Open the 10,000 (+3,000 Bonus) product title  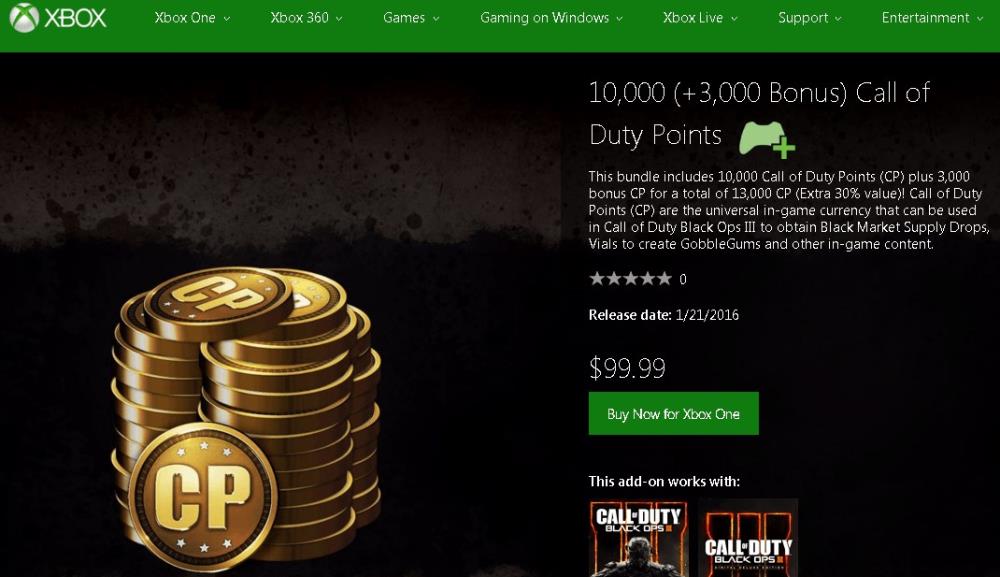pos(758,113)
